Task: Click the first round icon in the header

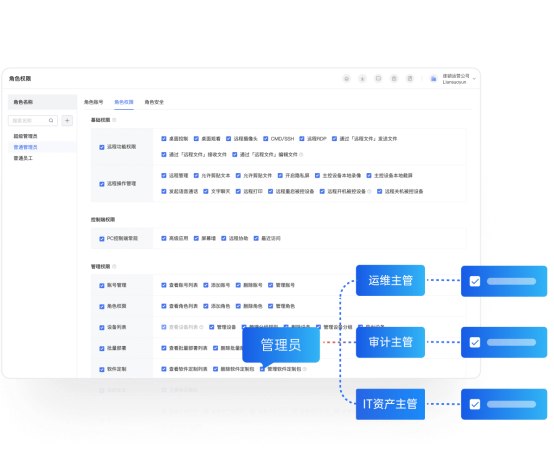Action: (x=347, y=78)
